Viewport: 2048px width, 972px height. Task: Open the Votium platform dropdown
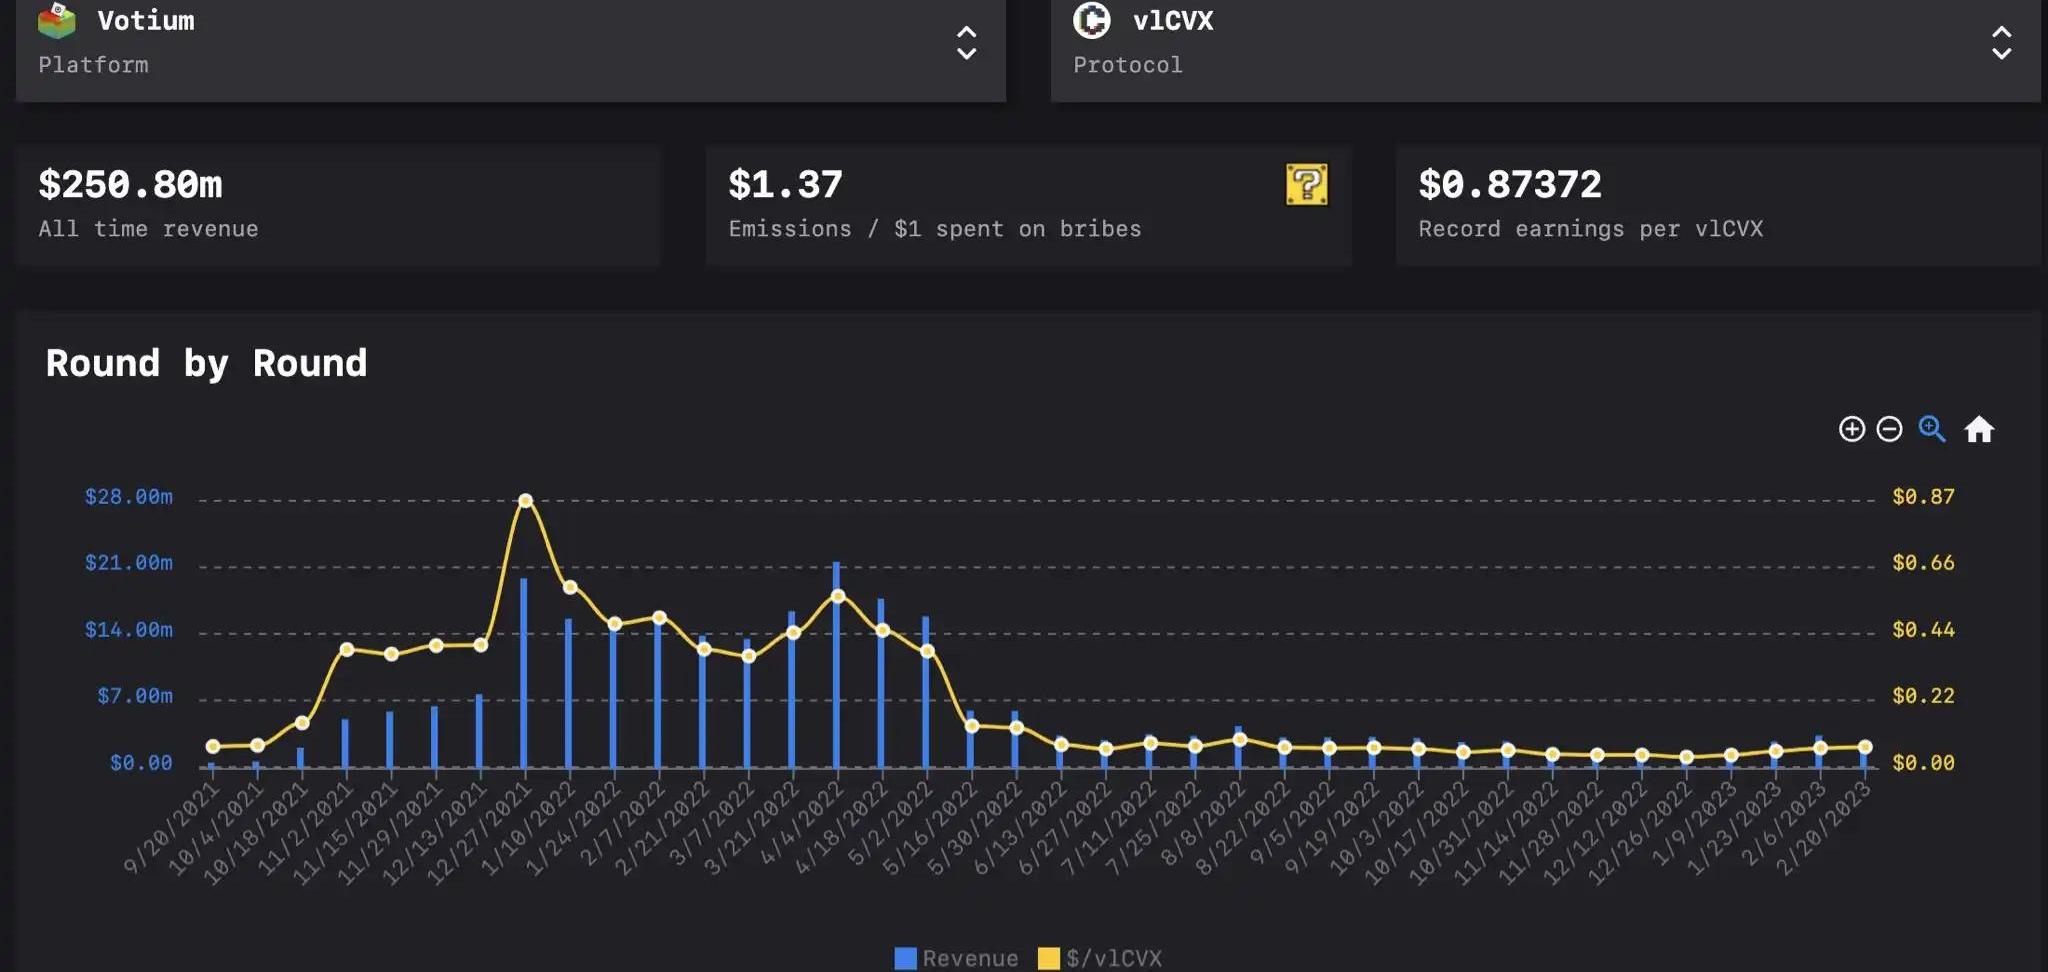click(x=510, y=45)
